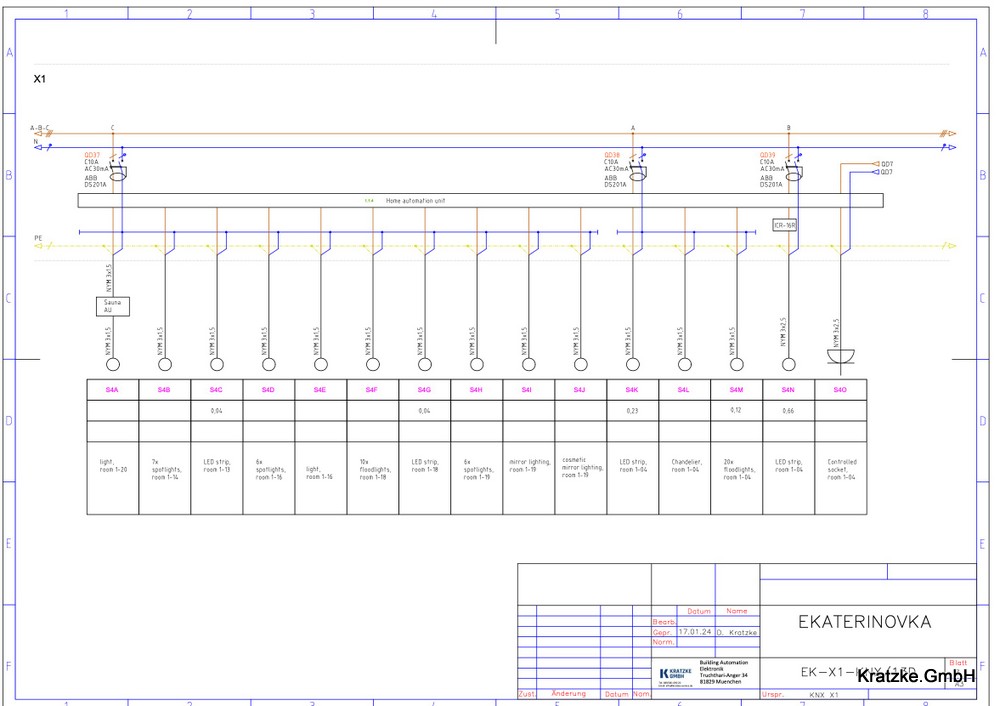1000x706 pixels.
Task: Select the Controlled socket description cell
Action: [841, 469]
